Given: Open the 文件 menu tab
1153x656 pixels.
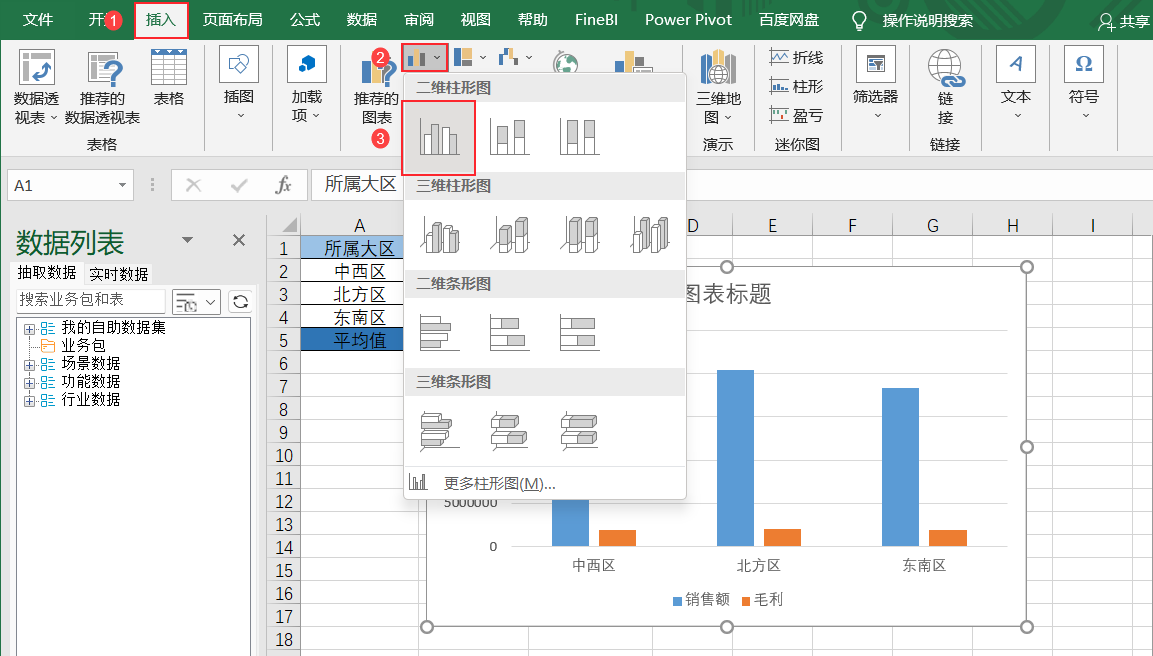Looking at the screenshot, I should tap(38, 20).
